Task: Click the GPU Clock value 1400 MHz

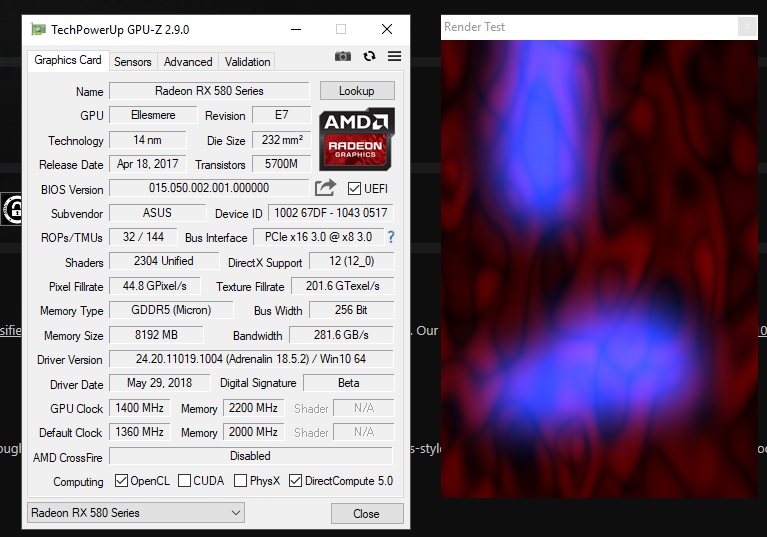Action: click(139, 408)
